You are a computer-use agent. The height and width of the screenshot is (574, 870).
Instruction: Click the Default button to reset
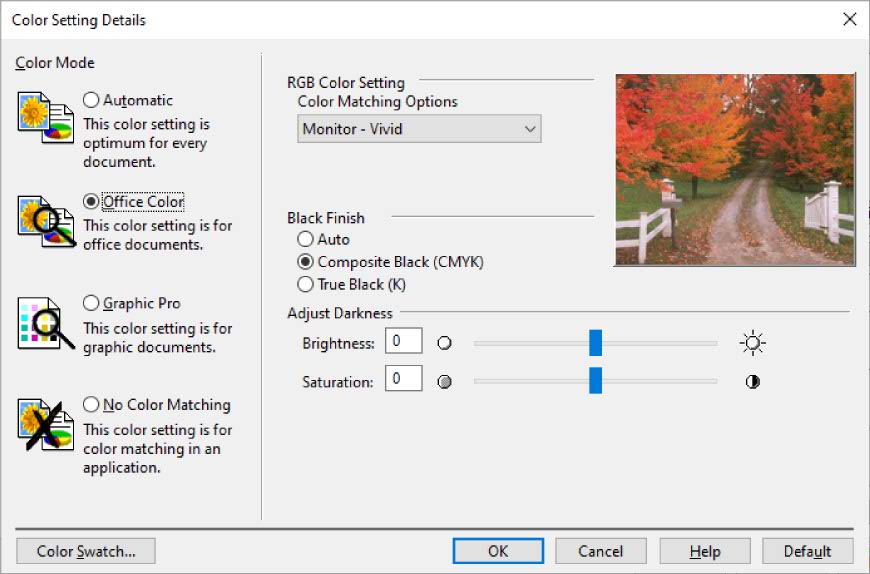[807, 551]
